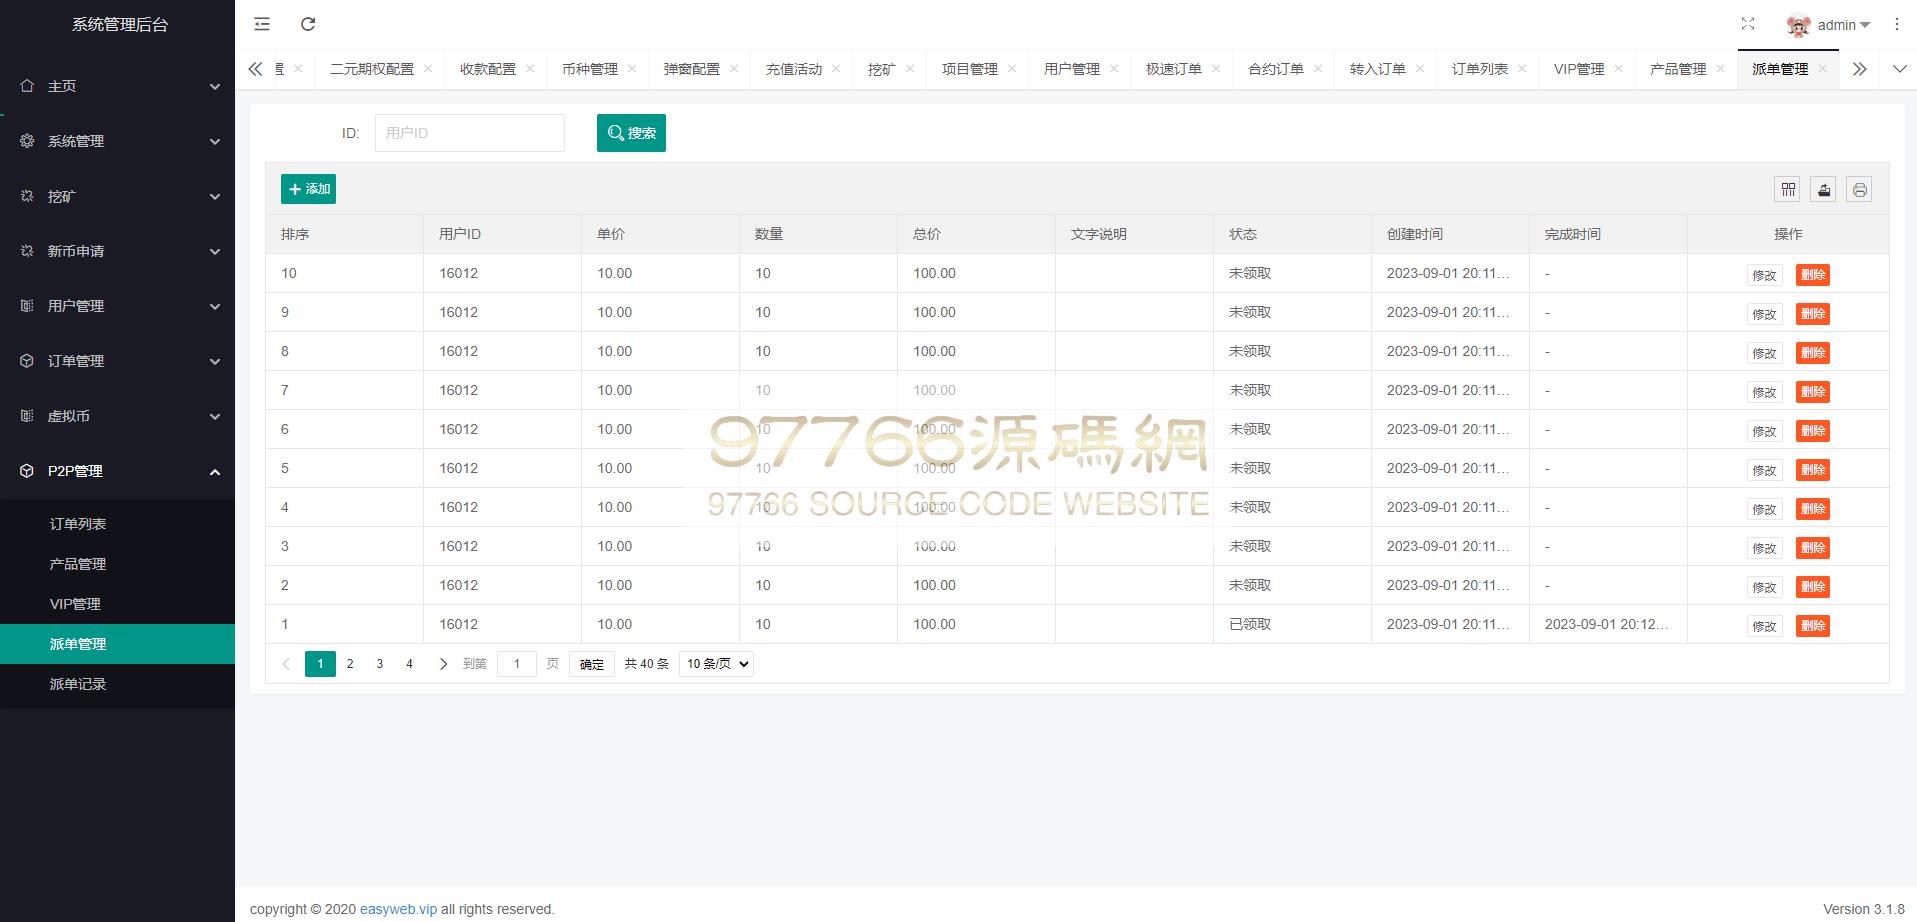The height and width of the screenshot is (922, 1917).
Task: Open the 10 条/页 page size dropdown
Action: (x=716, y=664)
